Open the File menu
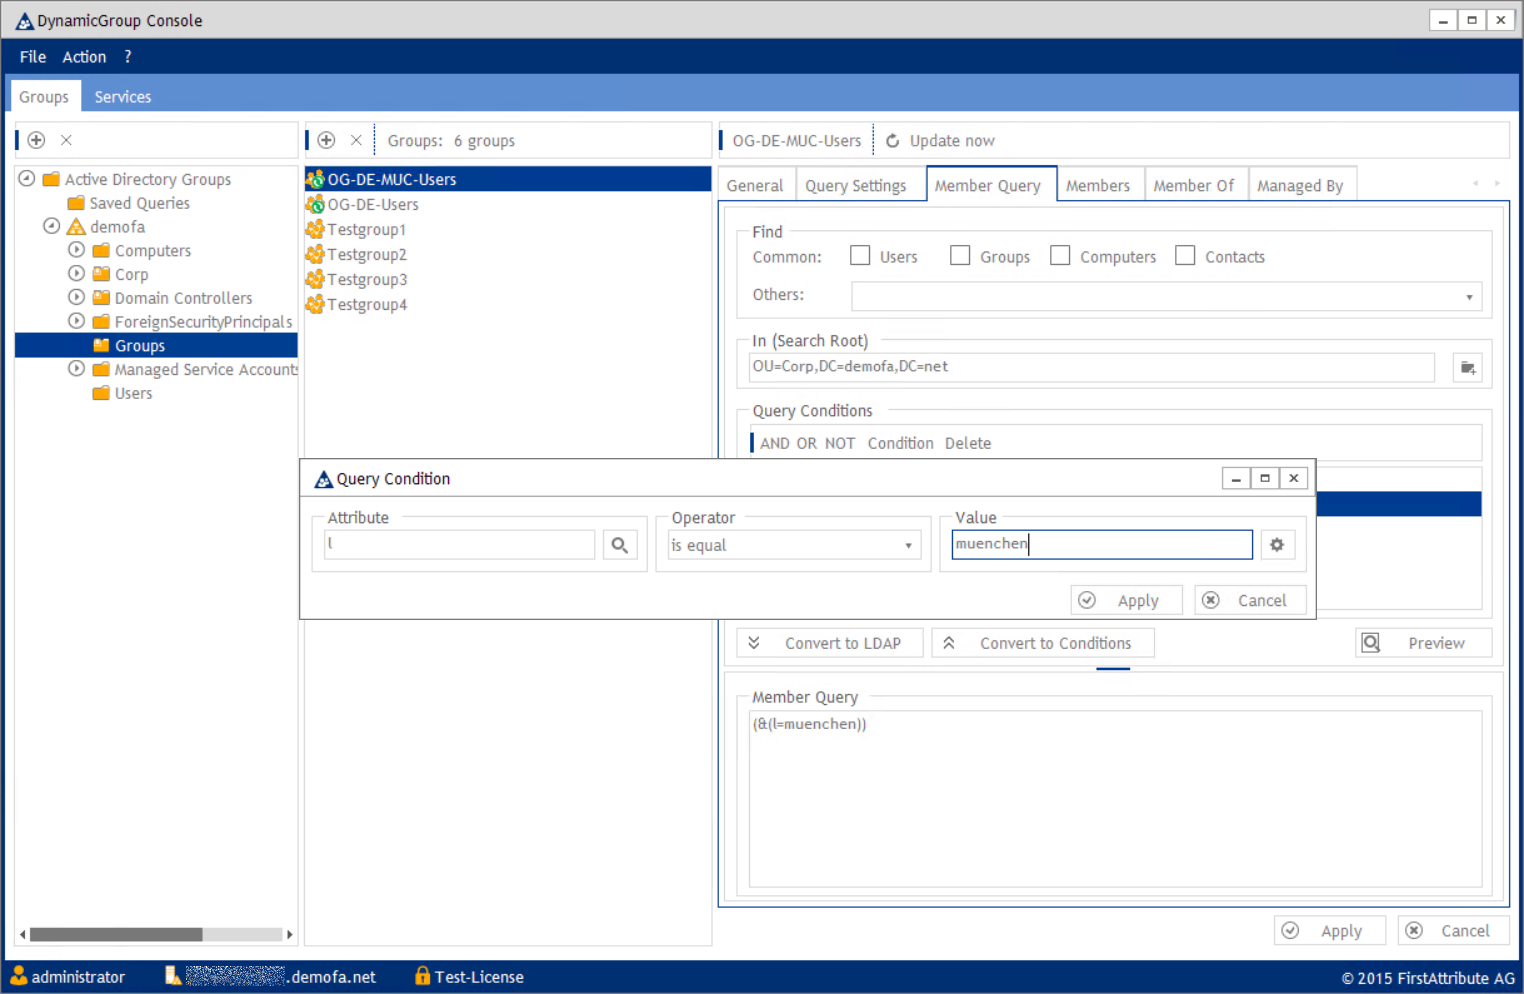 point(33,57)
